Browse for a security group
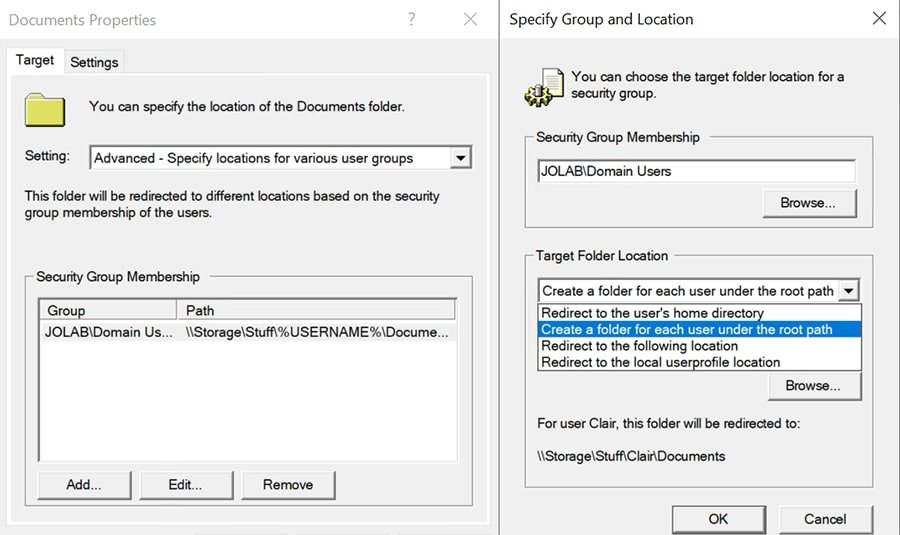Viewport: 900px width, 535px height. click(x=808, y=203)
